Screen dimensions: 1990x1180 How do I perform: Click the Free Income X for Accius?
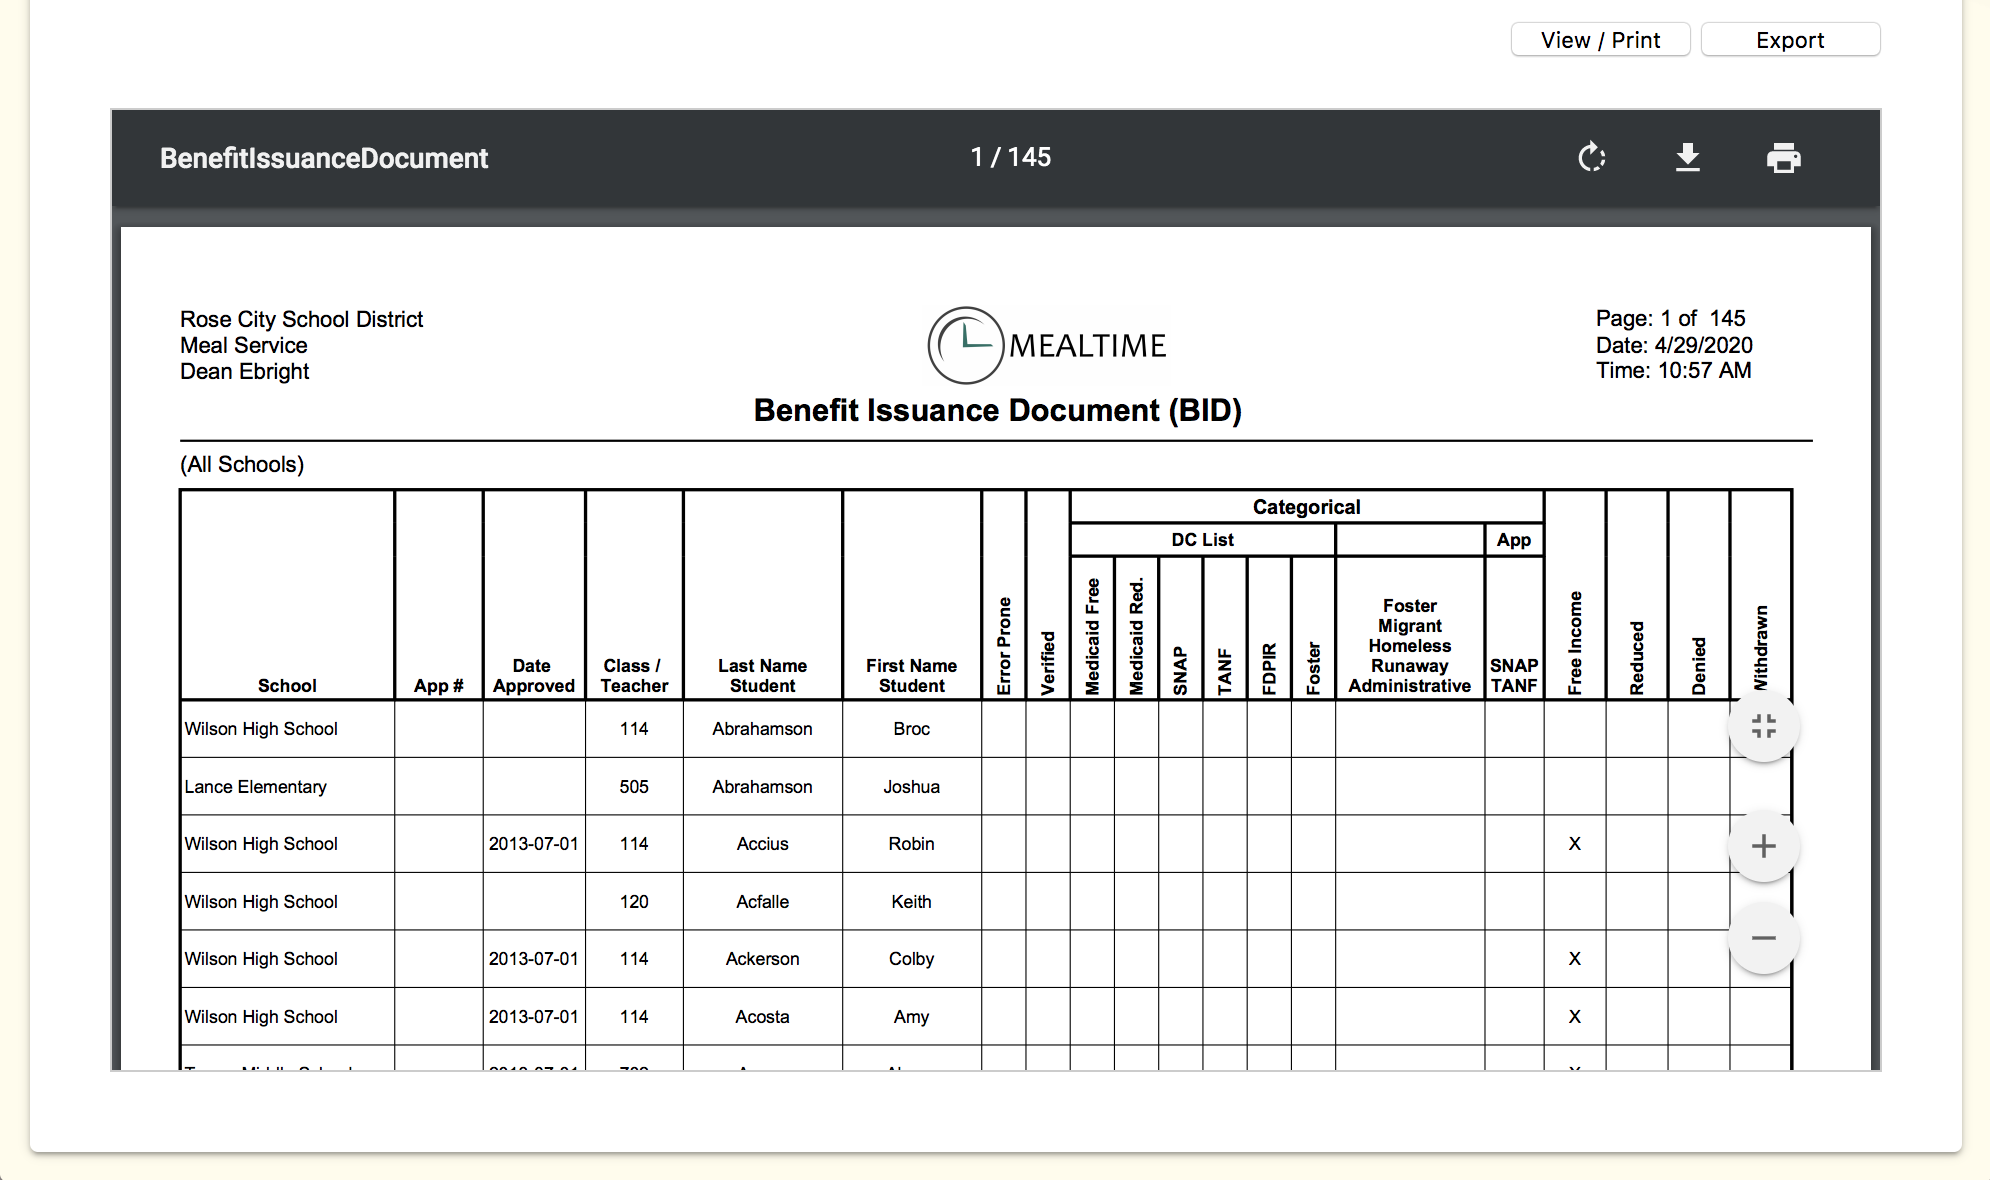pyautogui.click(x=1574, y=844)
